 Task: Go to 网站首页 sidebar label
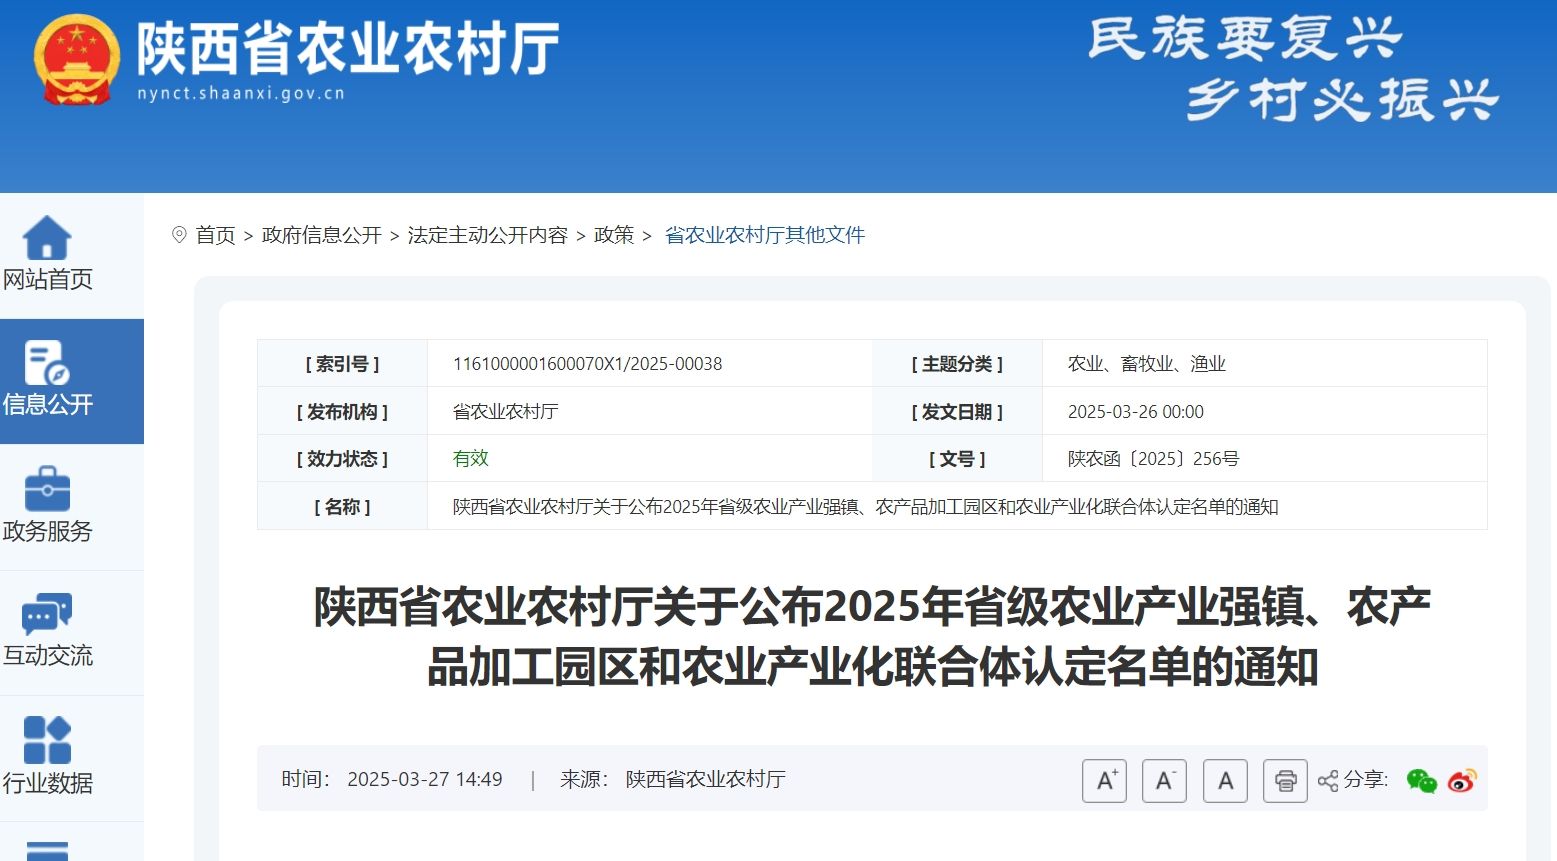(x=47, y=279)
